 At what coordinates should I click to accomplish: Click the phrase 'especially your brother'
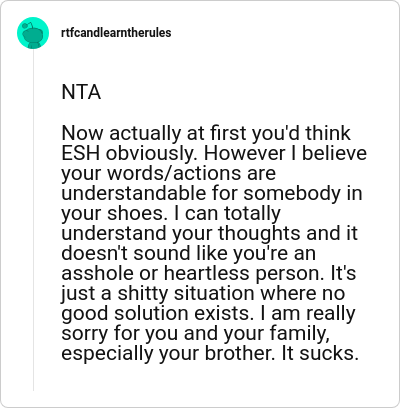(166, 353)
